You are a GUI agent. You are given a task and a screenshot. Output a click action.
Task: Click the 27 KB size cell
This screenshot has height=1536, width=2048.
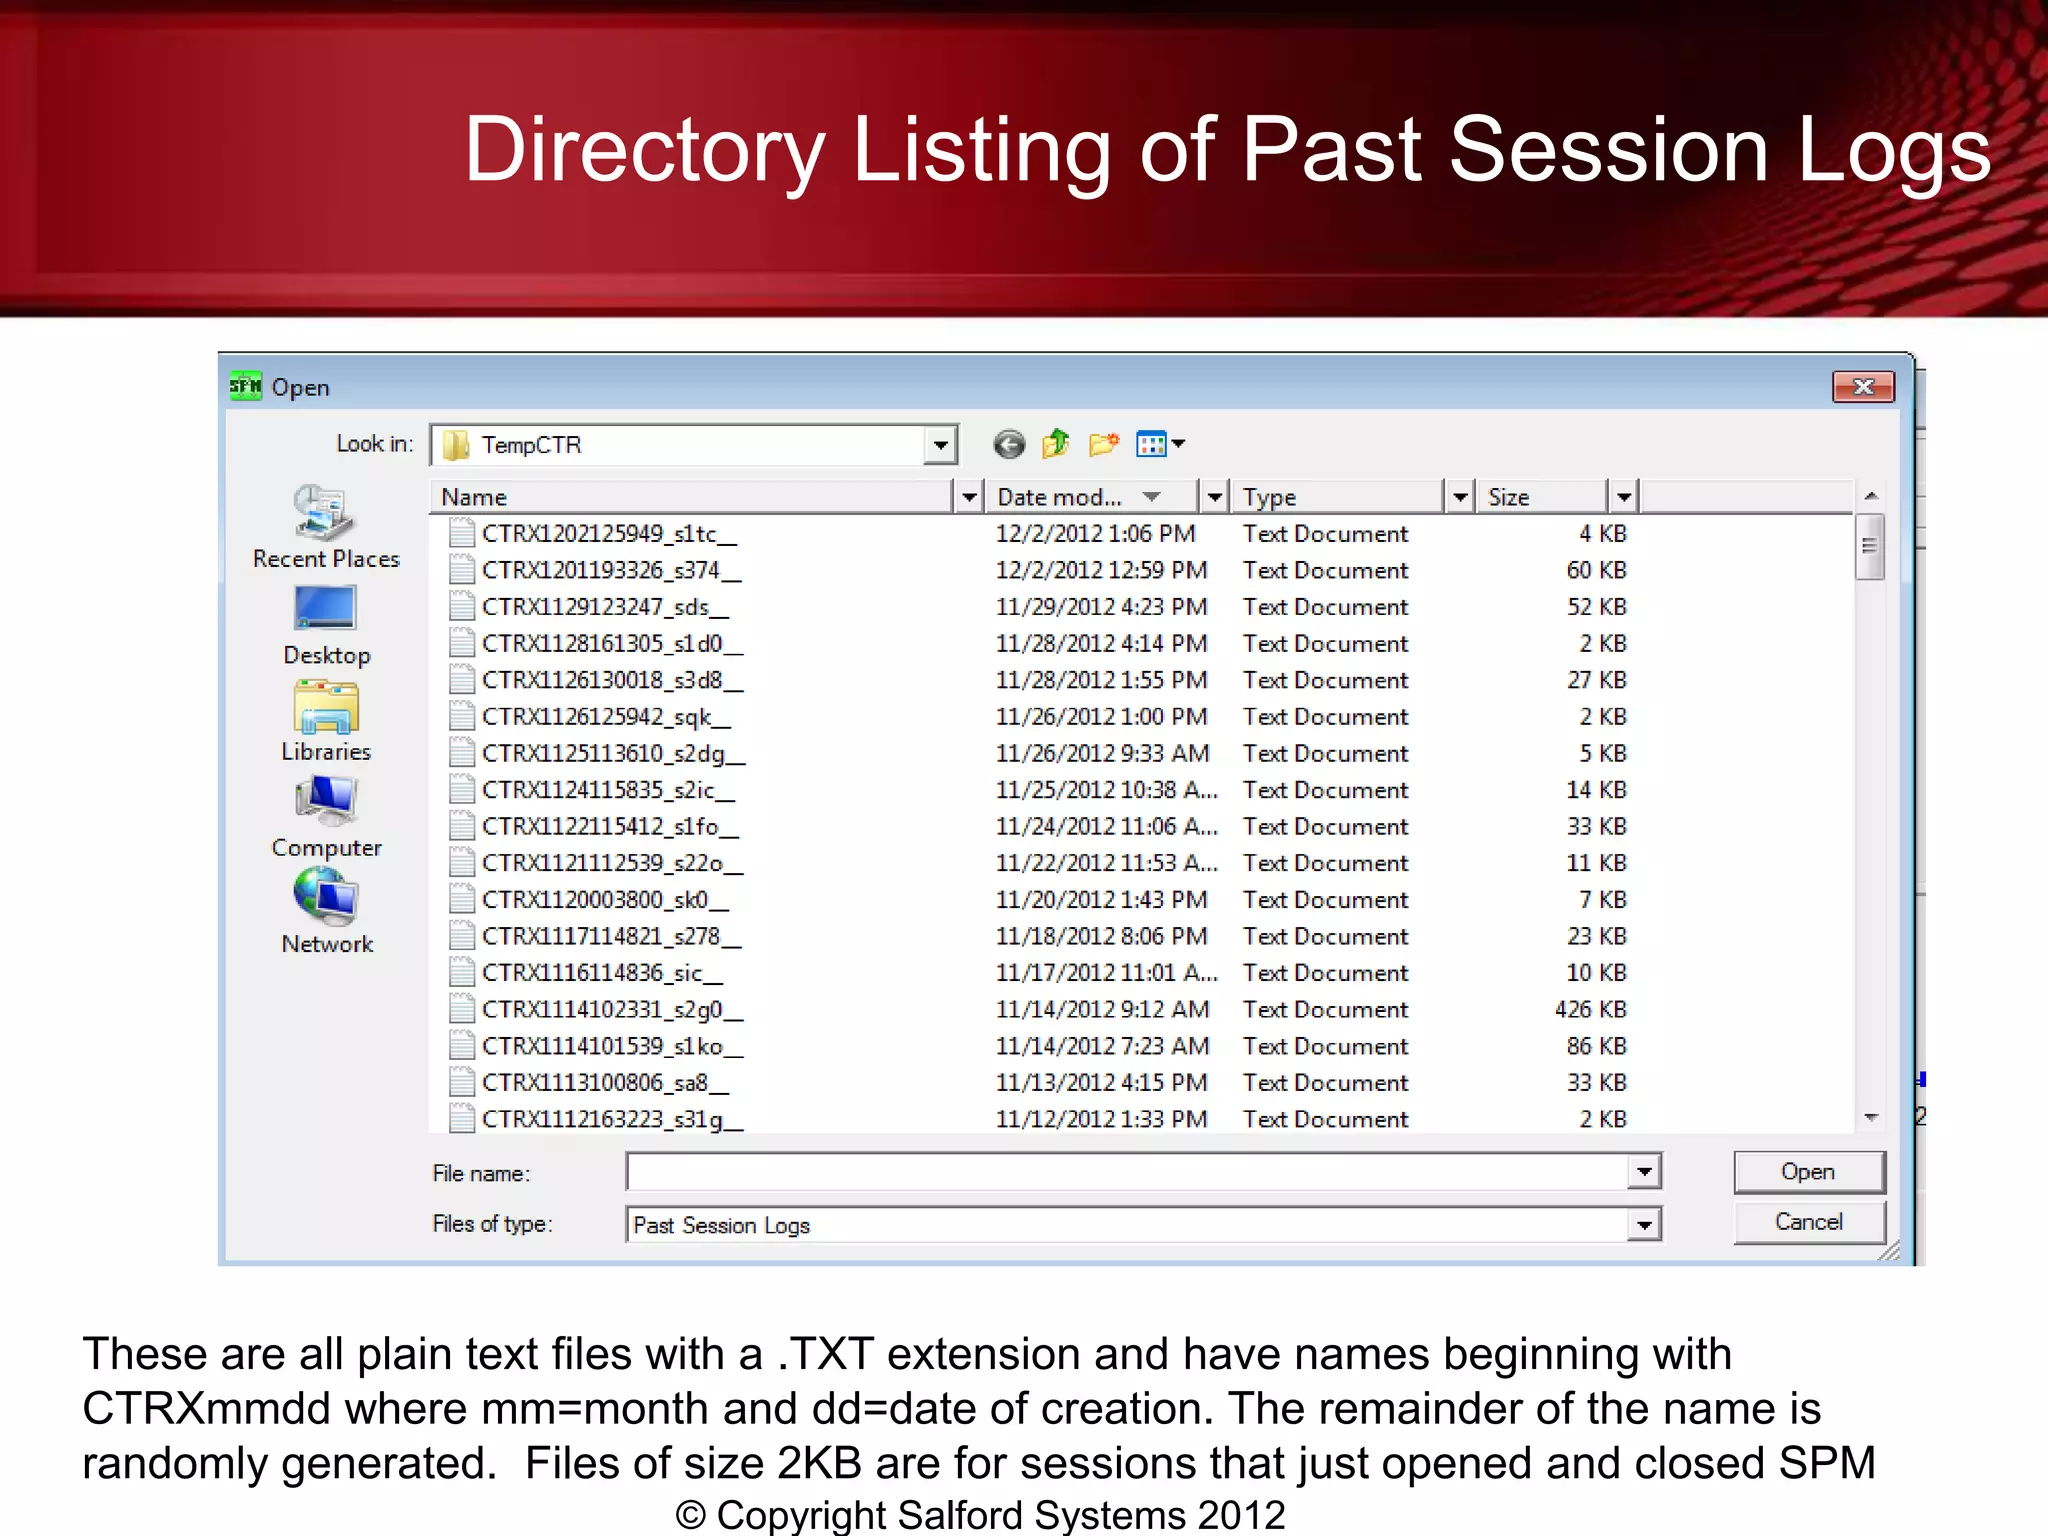[1596, 680]
